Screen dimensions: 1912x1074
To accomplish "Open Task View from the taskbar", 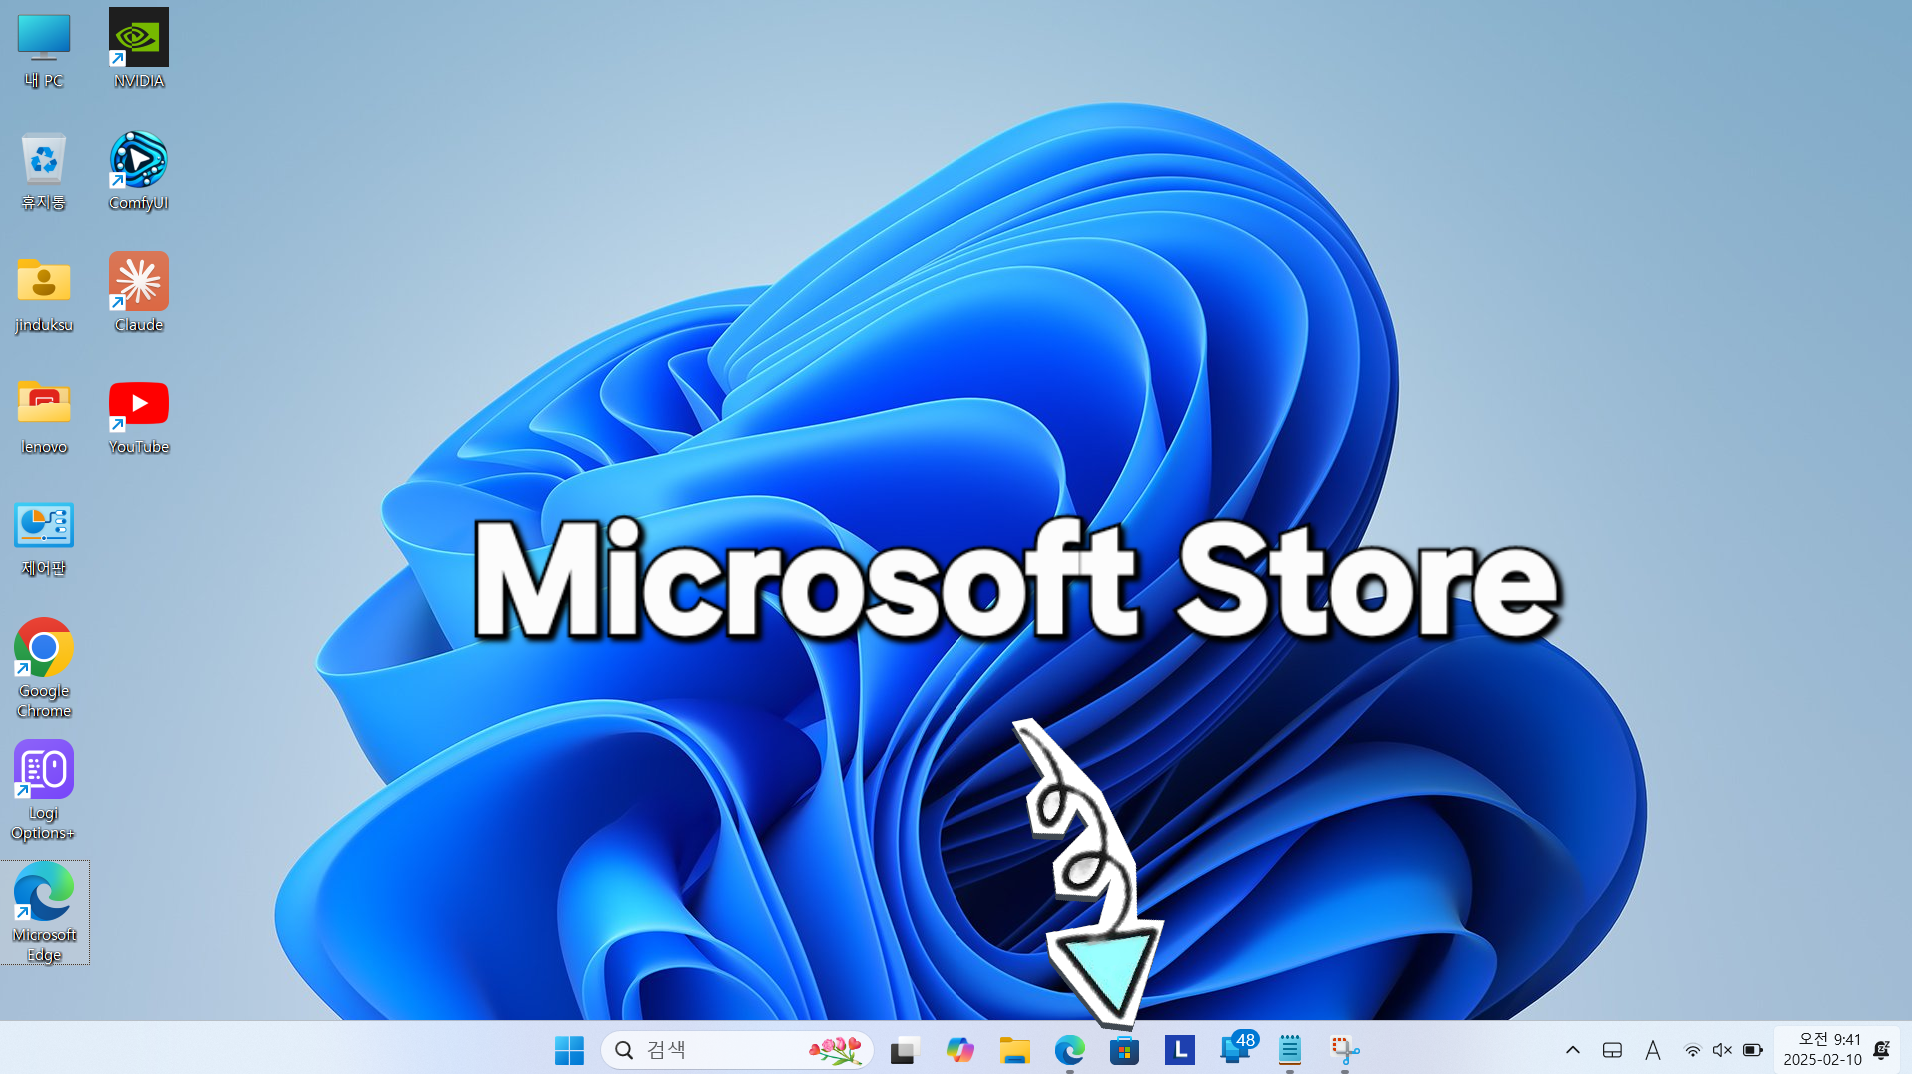I will (x=905, y=1050).
